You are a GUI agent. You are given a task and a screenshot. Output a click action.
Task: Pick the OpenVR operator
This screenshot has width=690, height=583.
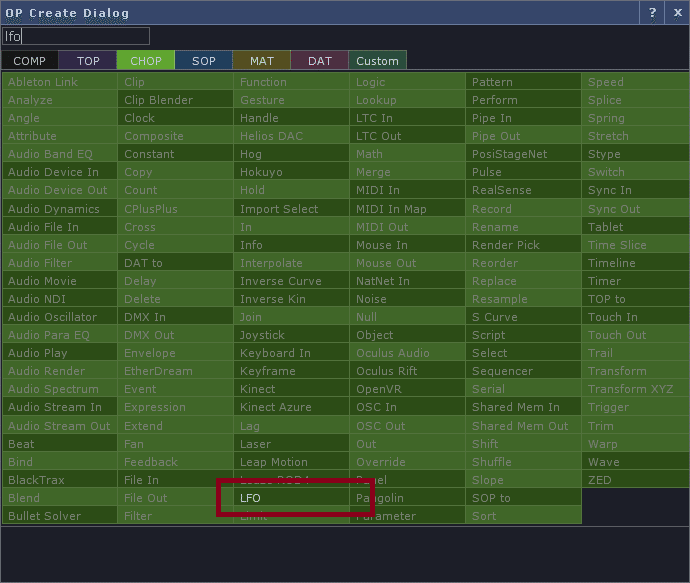tap(407, 389)
